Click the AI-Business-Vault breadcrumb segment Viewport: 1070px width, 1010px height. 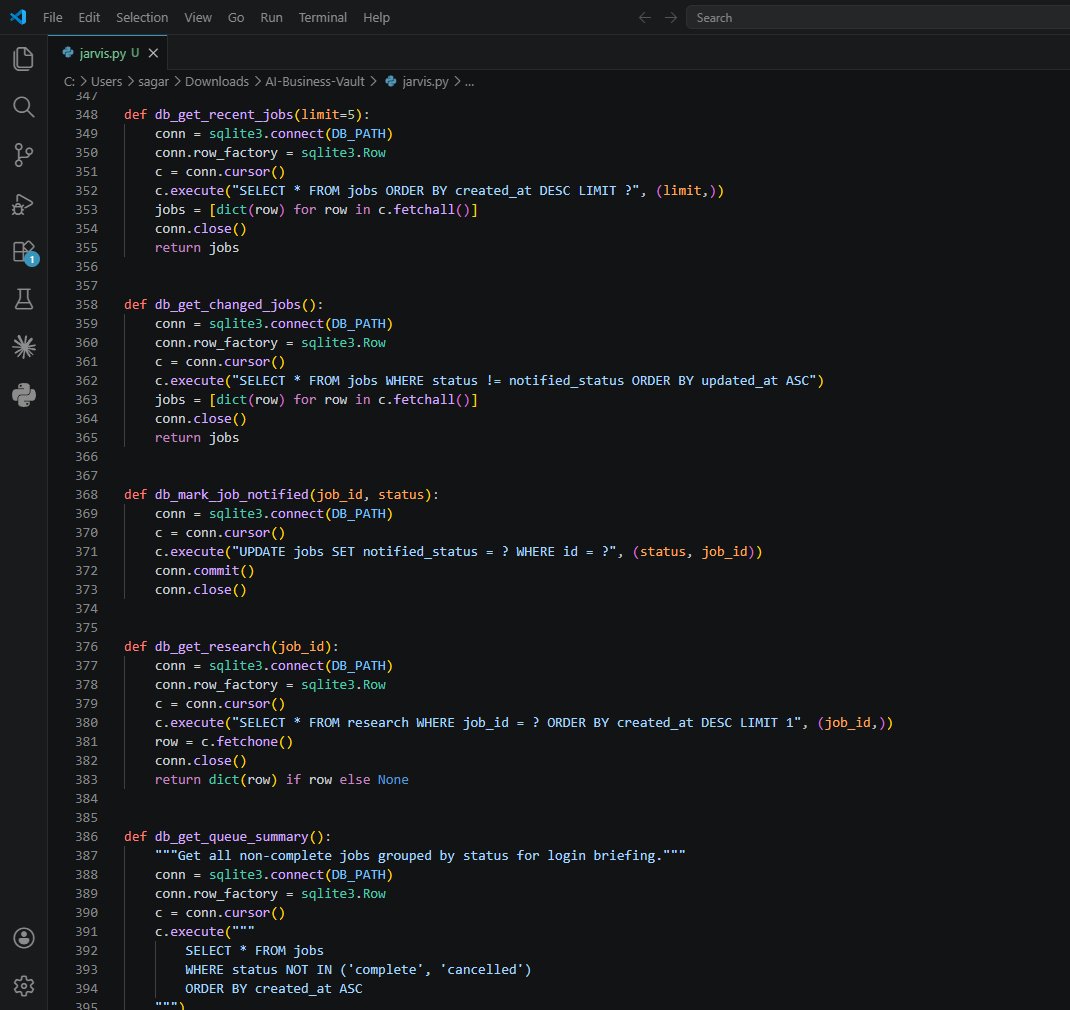[315, 82]
